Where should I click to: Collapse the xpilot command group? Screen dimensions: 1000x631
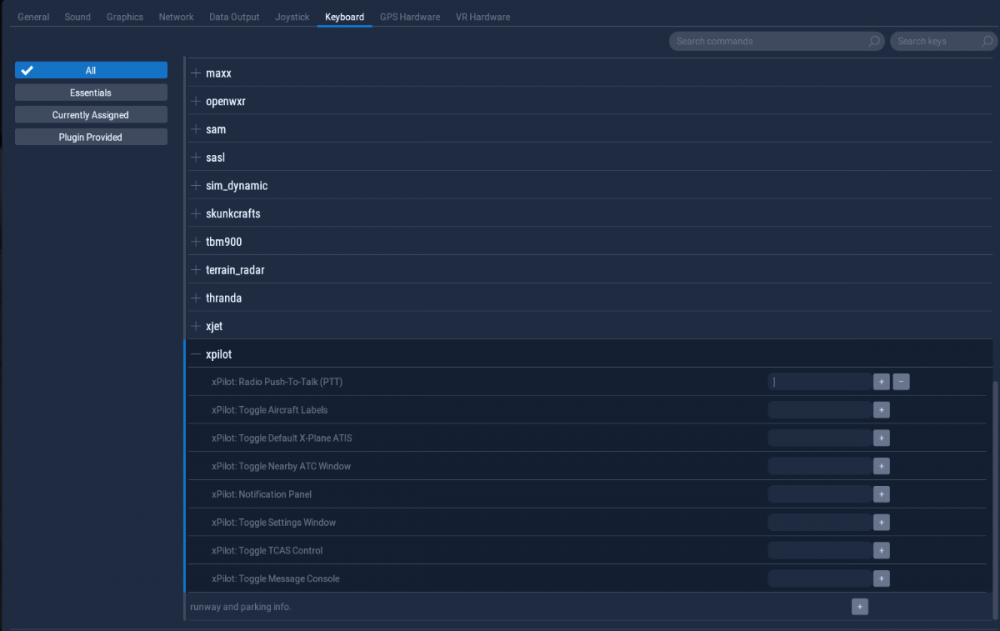pyautogui.click(x=196, y=354)
